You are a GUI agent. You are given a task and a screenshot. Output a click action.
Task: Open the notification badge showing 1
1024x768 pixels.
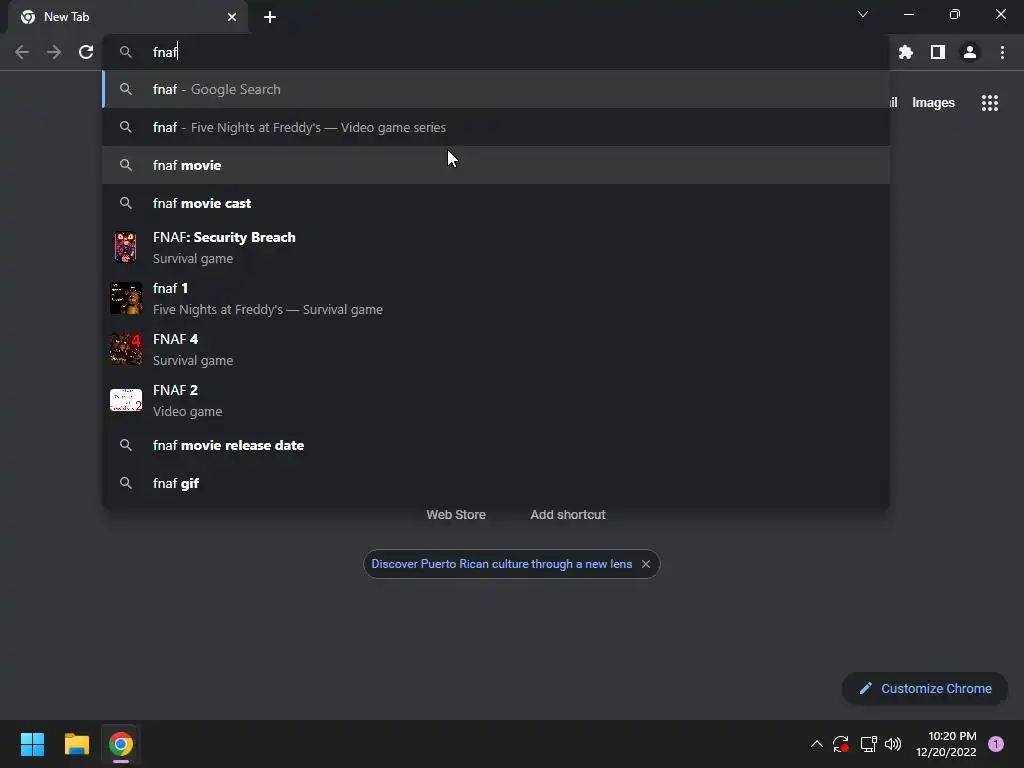[996, 744]
